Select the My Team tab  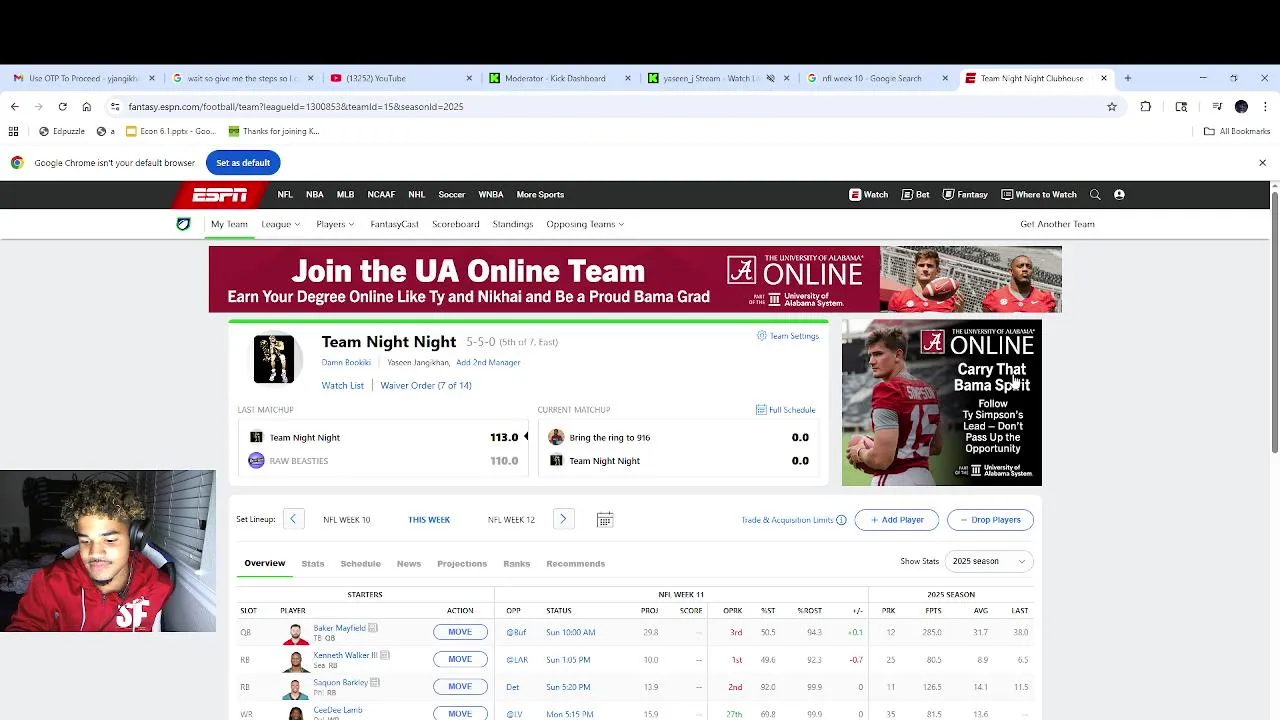click(x=229, y=224)
